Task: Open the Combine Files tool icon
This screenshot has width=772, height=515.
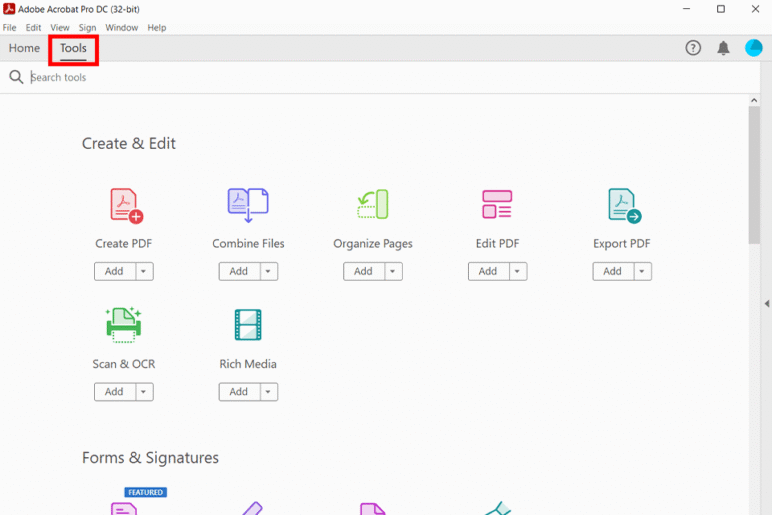Action: [248, 205]
